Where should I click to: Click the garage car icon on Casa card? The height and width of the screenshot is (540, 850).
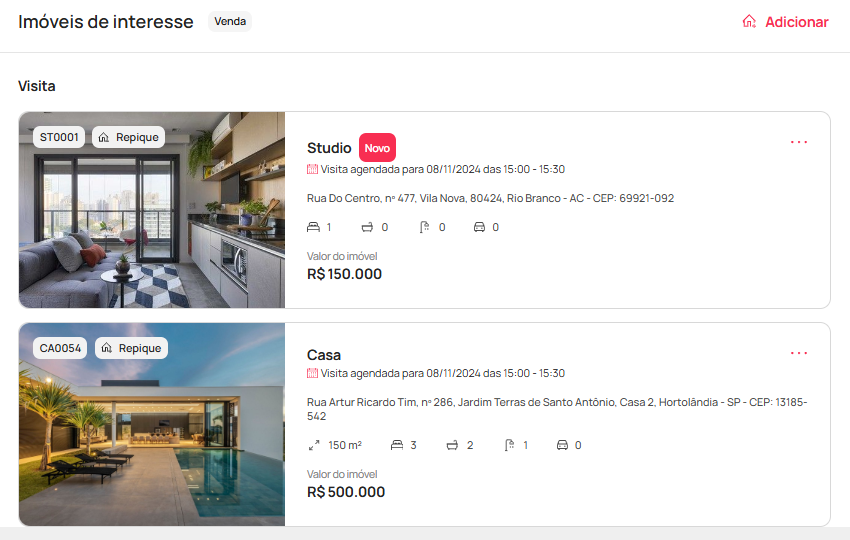click(563, 445)
